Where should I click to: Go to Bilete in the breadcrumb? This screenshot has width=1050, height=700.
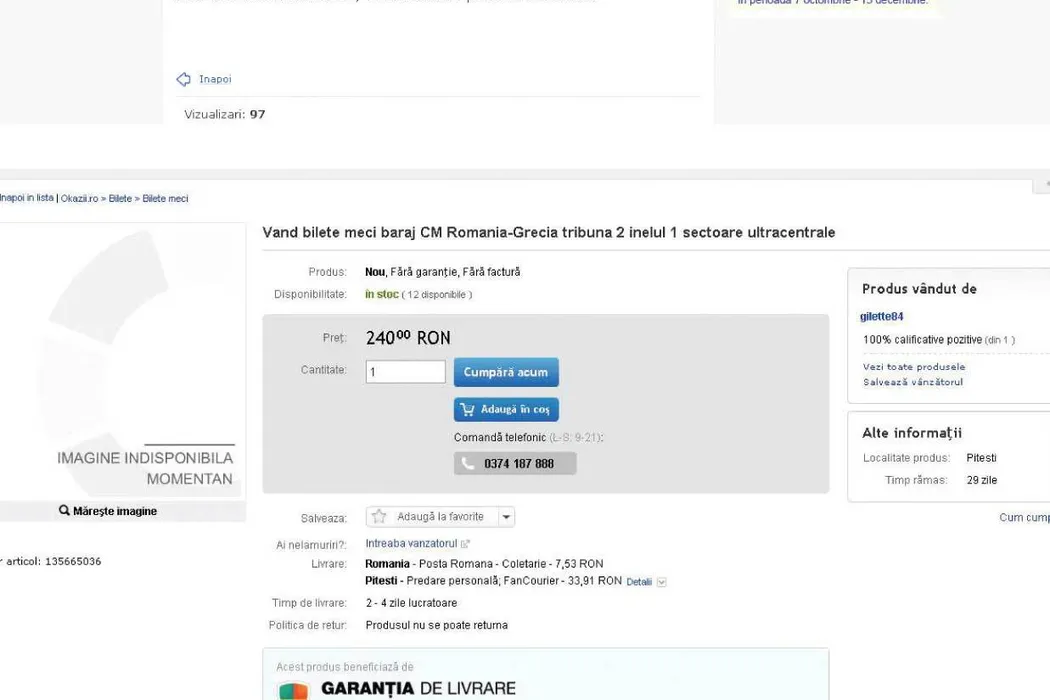[x=120, y=199]
